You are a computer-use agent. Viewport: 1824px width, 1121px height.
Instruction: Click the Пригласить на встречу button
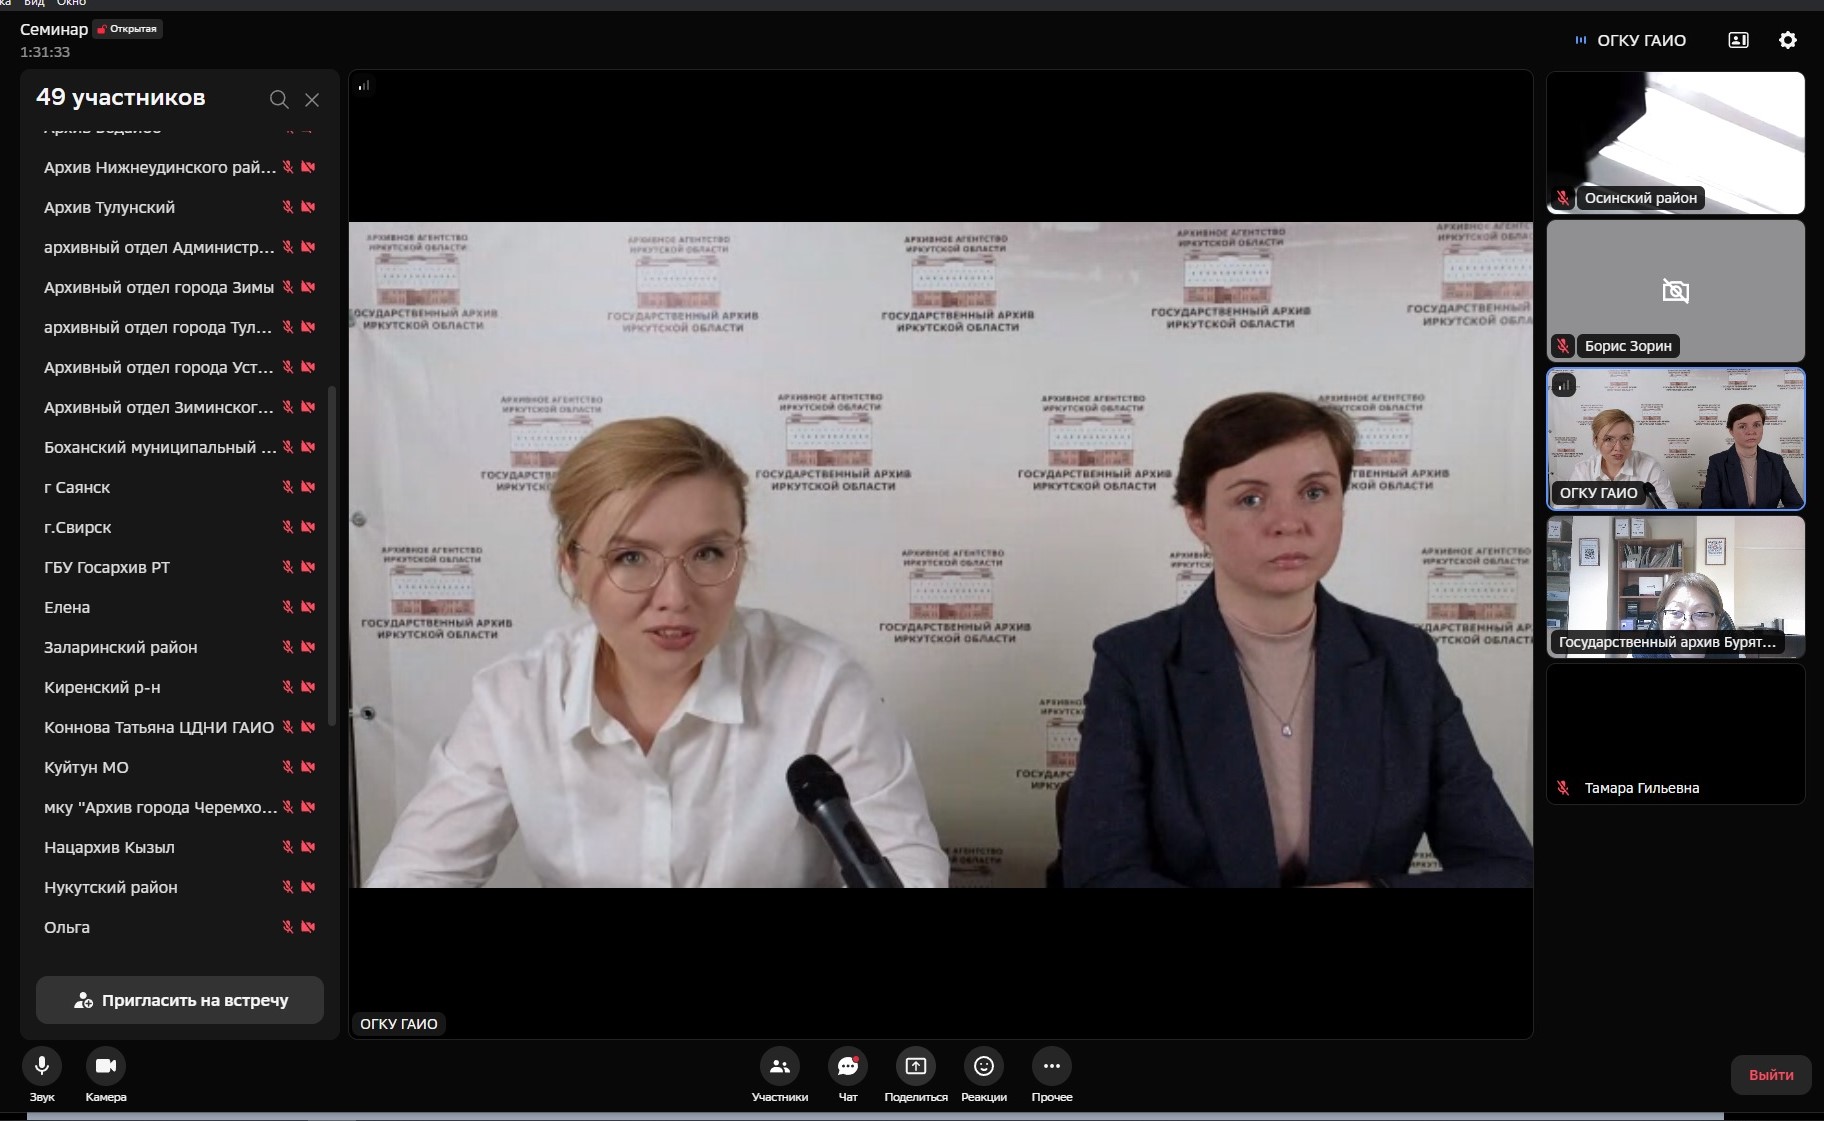click(180, 1000)
